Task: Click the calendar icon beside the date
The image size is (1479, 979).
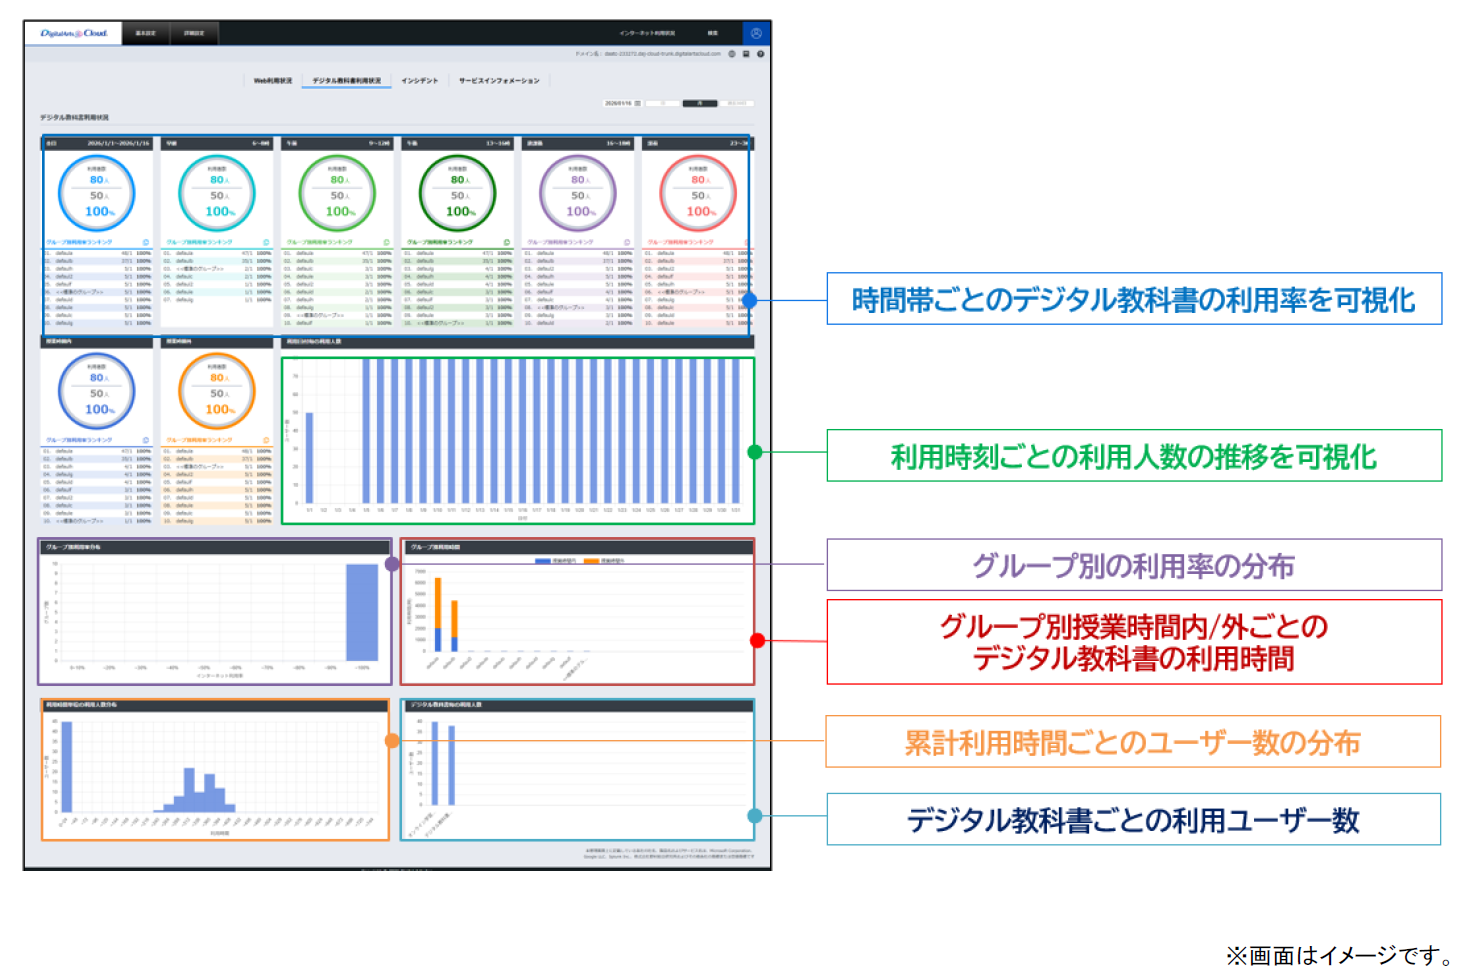Action: tap(638, 103)
